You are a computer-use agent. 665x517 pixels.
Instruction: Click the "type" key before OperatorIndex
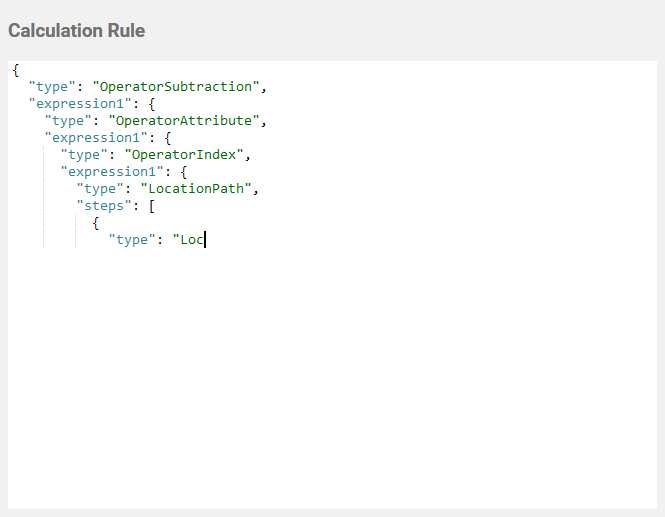click(84, 154)
